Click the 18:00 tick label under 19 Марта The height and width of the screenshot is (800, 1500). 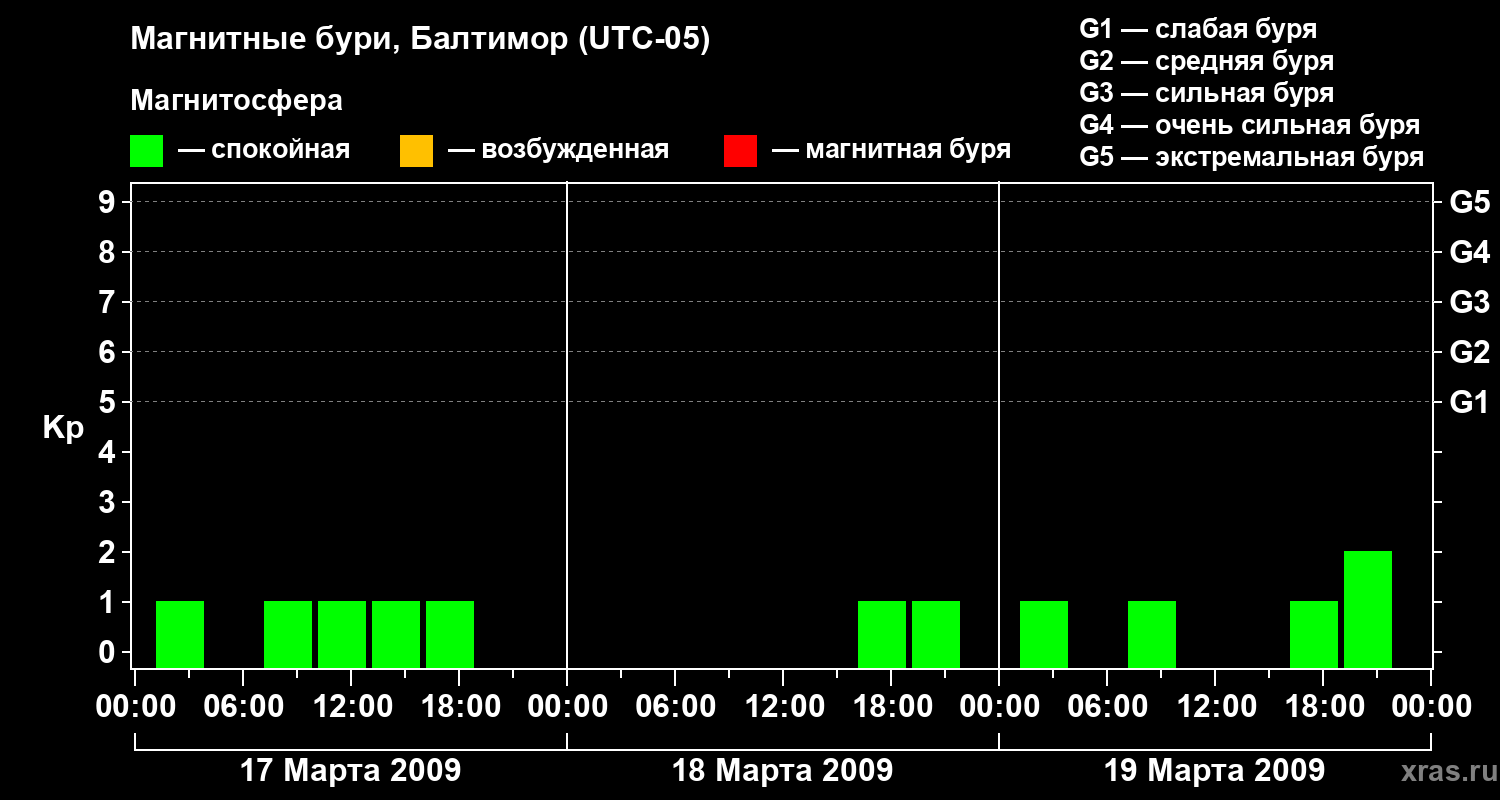tap(1323, 707)
